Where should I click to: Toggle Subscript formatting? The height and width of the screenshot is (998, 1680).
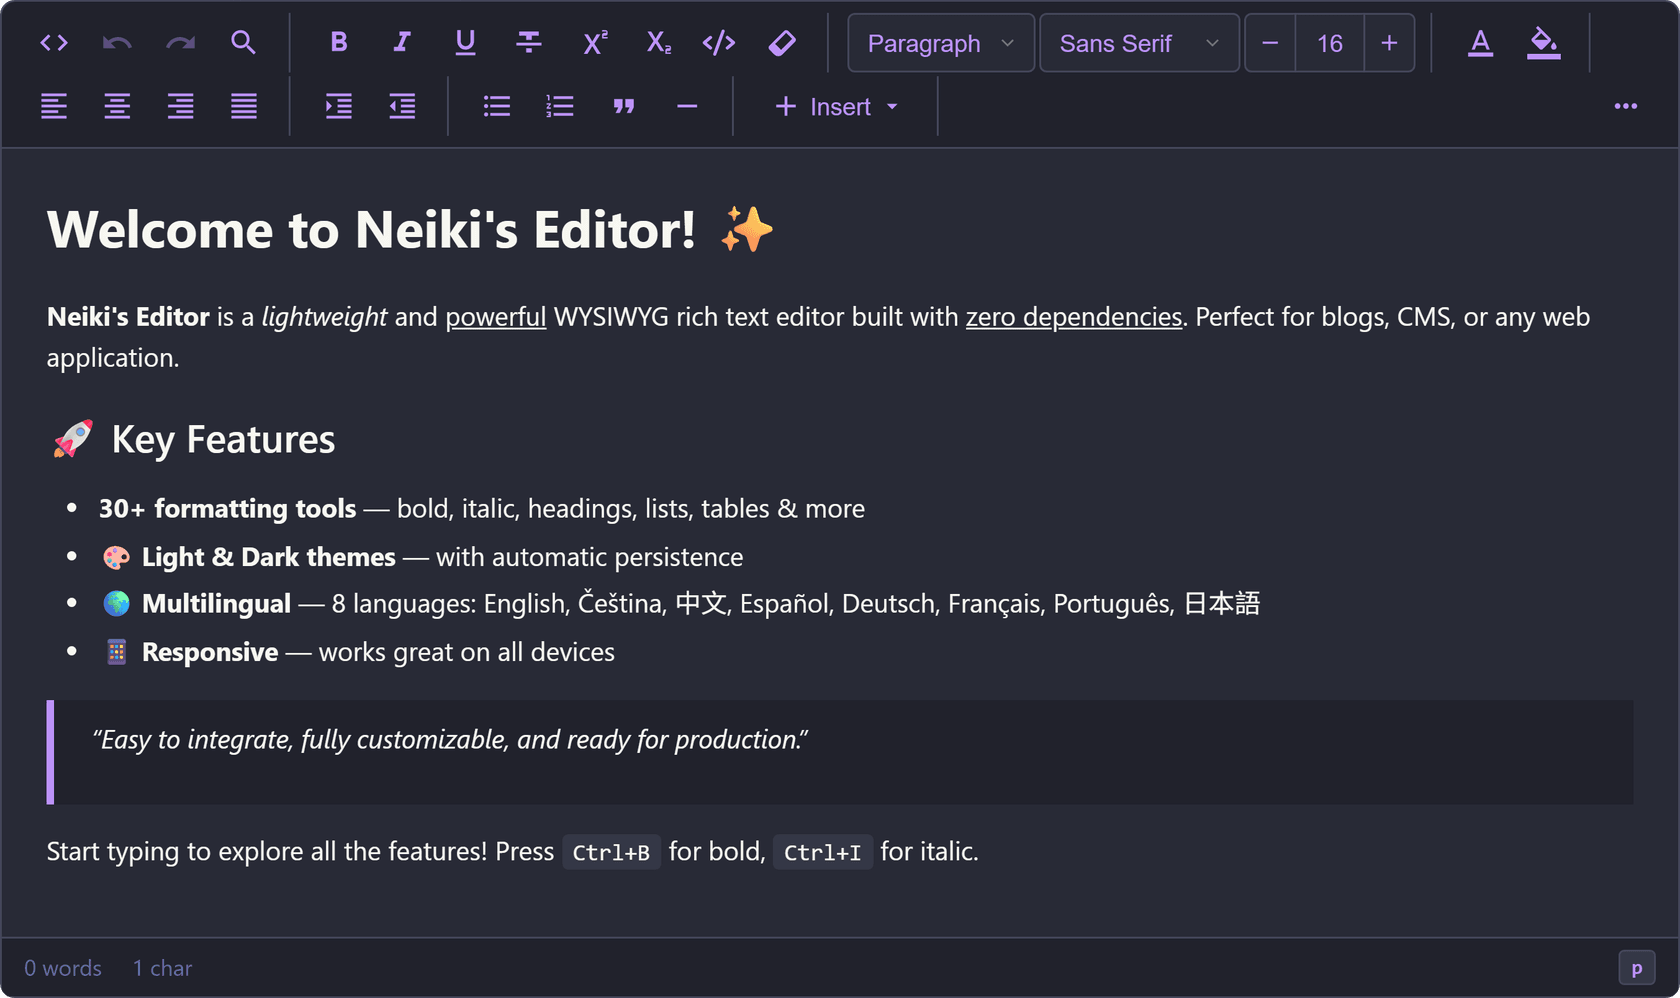658,43
